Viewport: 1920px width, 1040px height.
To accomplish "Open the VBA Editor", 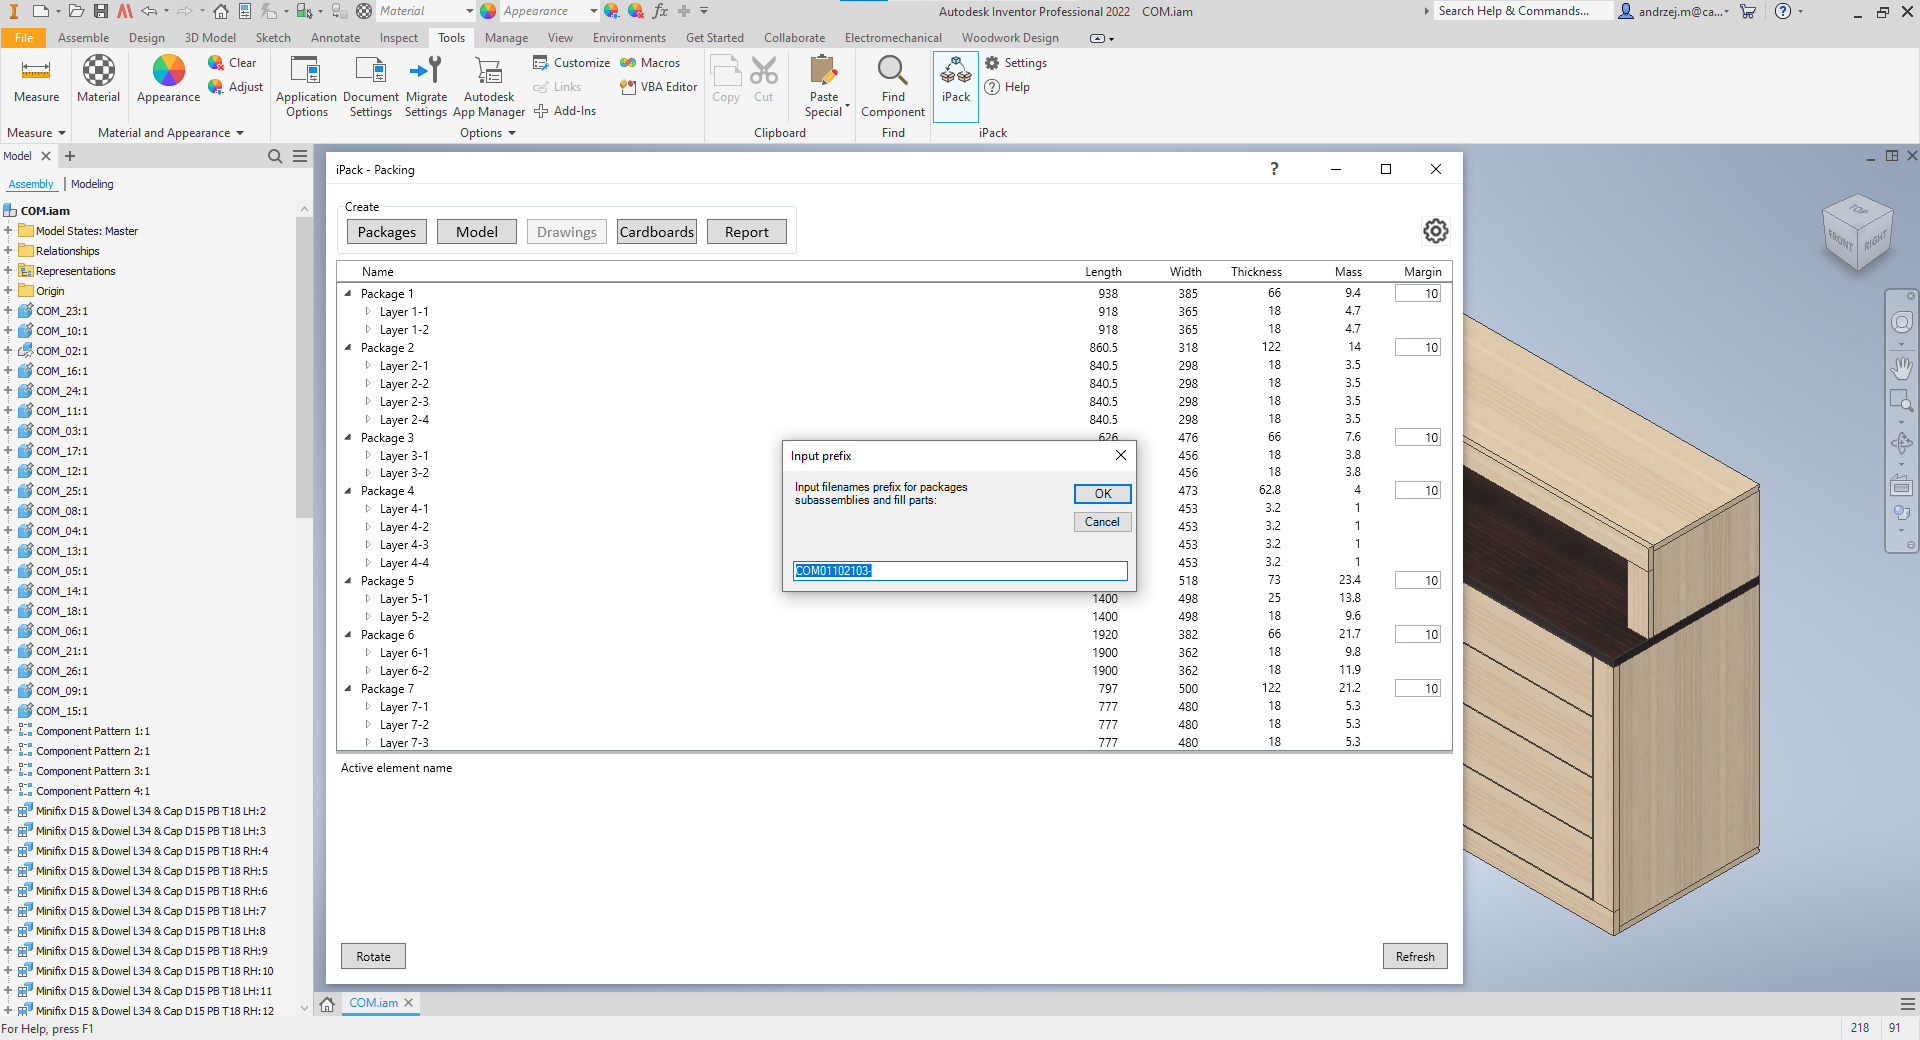I will 659,87.
